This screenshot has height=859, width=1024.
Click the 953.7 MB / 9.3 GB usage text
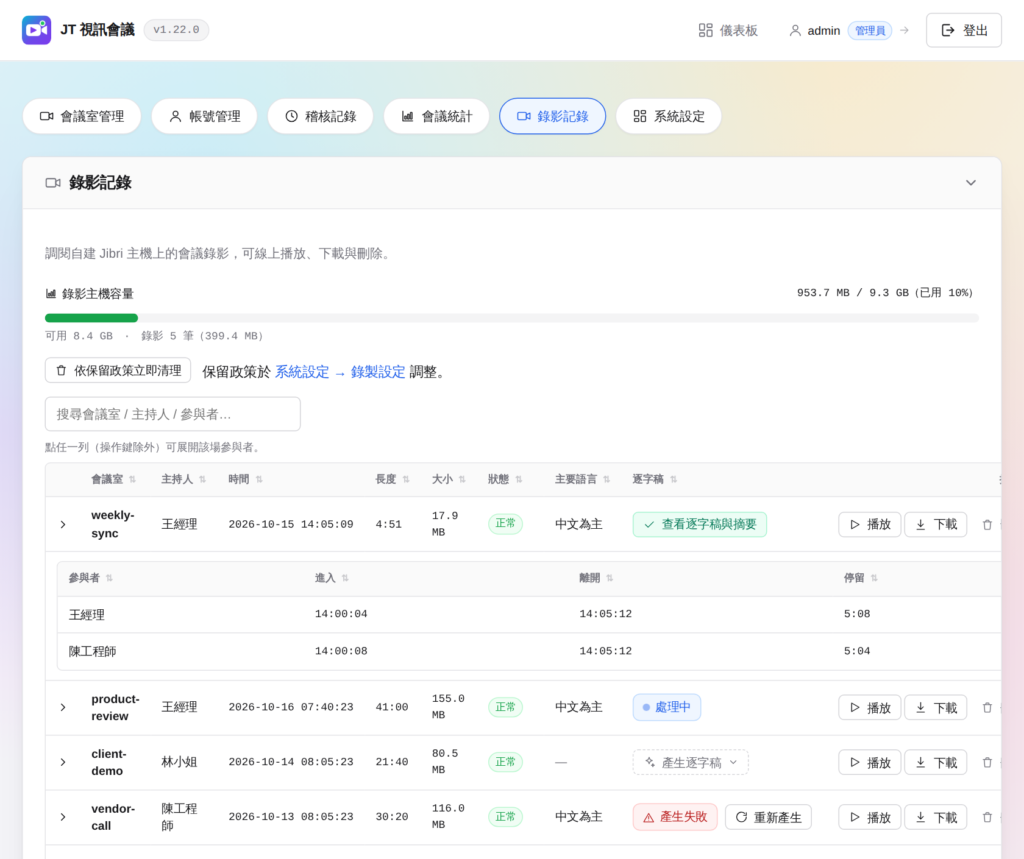pos(885,293)
